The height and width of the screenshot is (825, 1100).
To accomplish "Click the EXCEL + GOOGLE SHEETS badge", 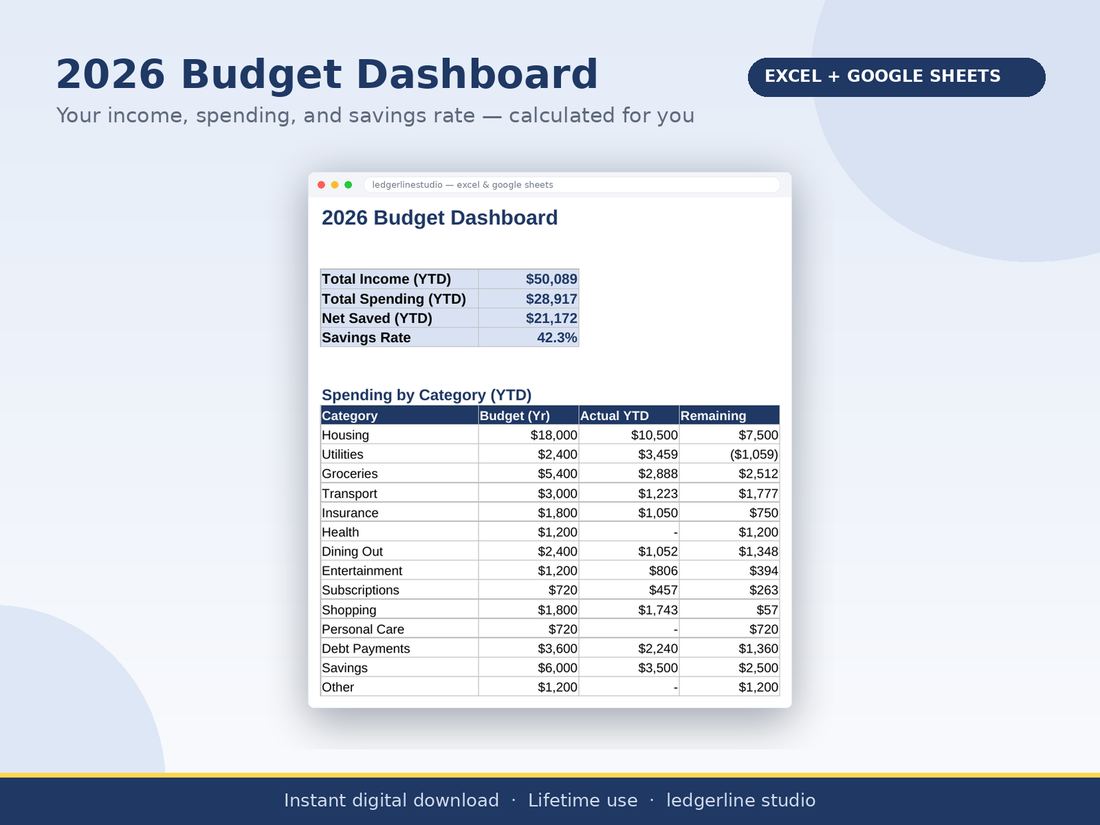I will coord(897,76).
